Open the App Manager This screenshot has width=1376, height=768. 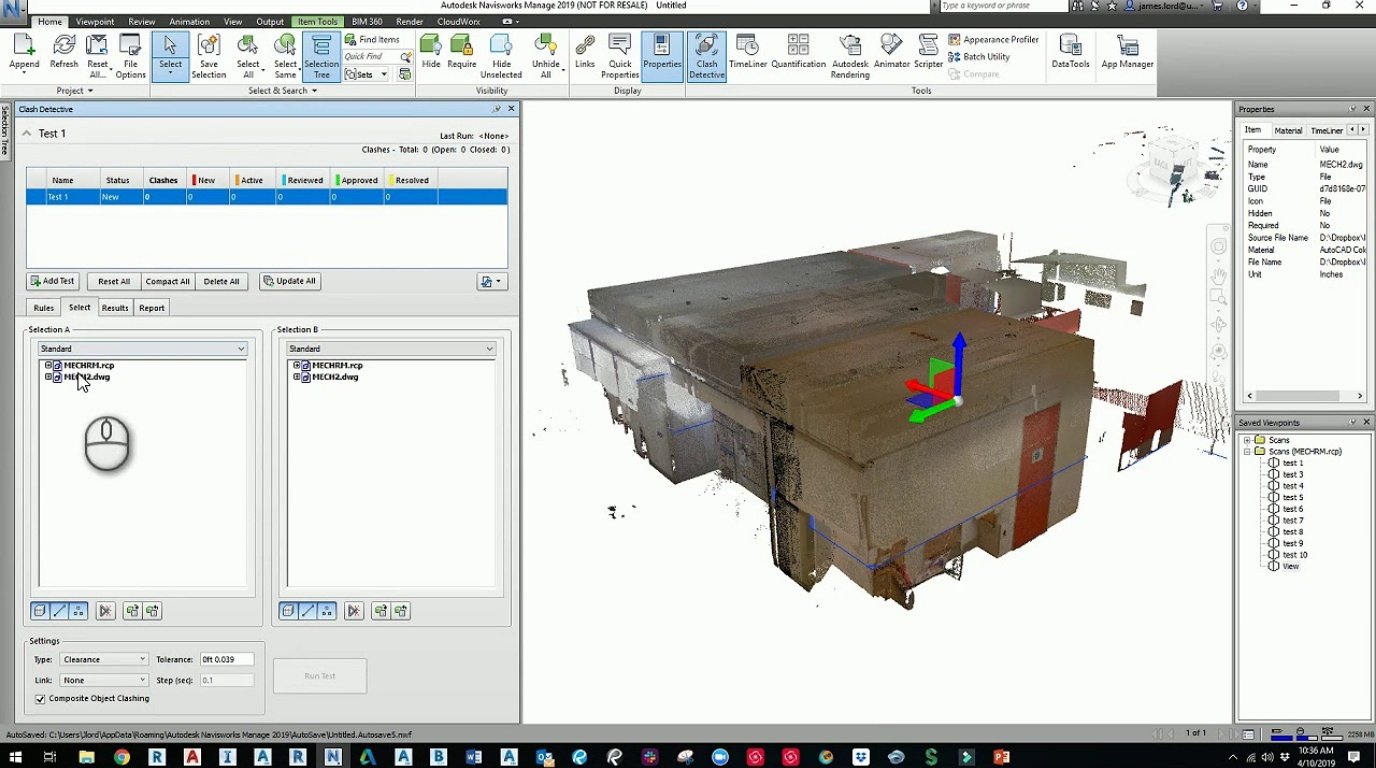point(1127,52)
